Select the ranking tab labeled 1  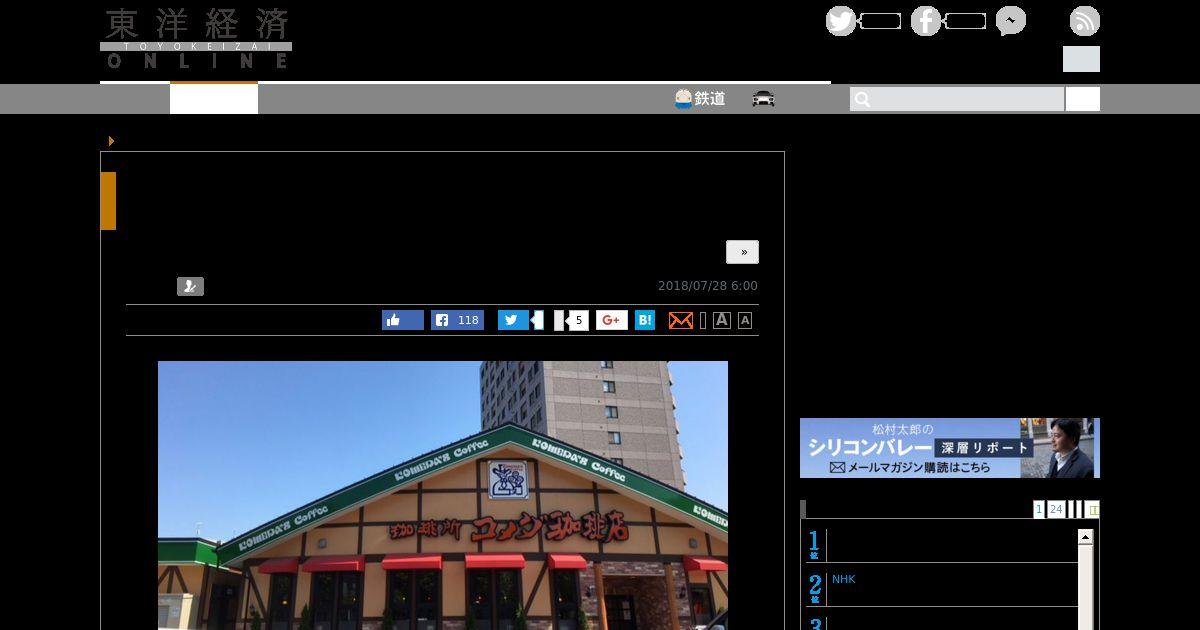(1039, 509)
